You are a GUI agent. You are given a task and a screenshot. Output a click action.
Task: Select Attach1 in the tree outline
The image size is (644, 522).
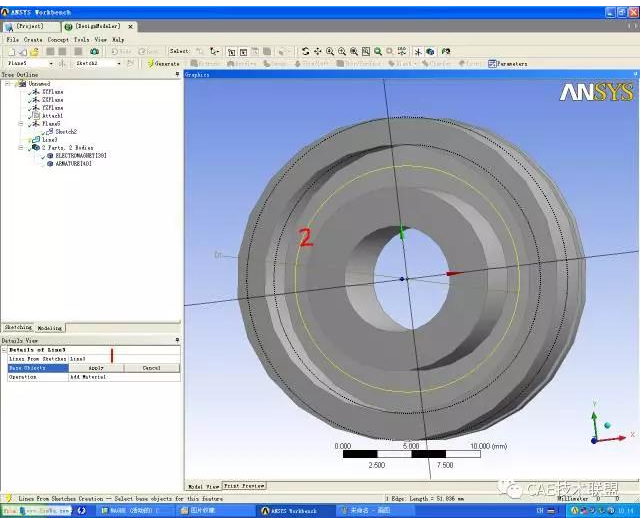pos(52,115)
